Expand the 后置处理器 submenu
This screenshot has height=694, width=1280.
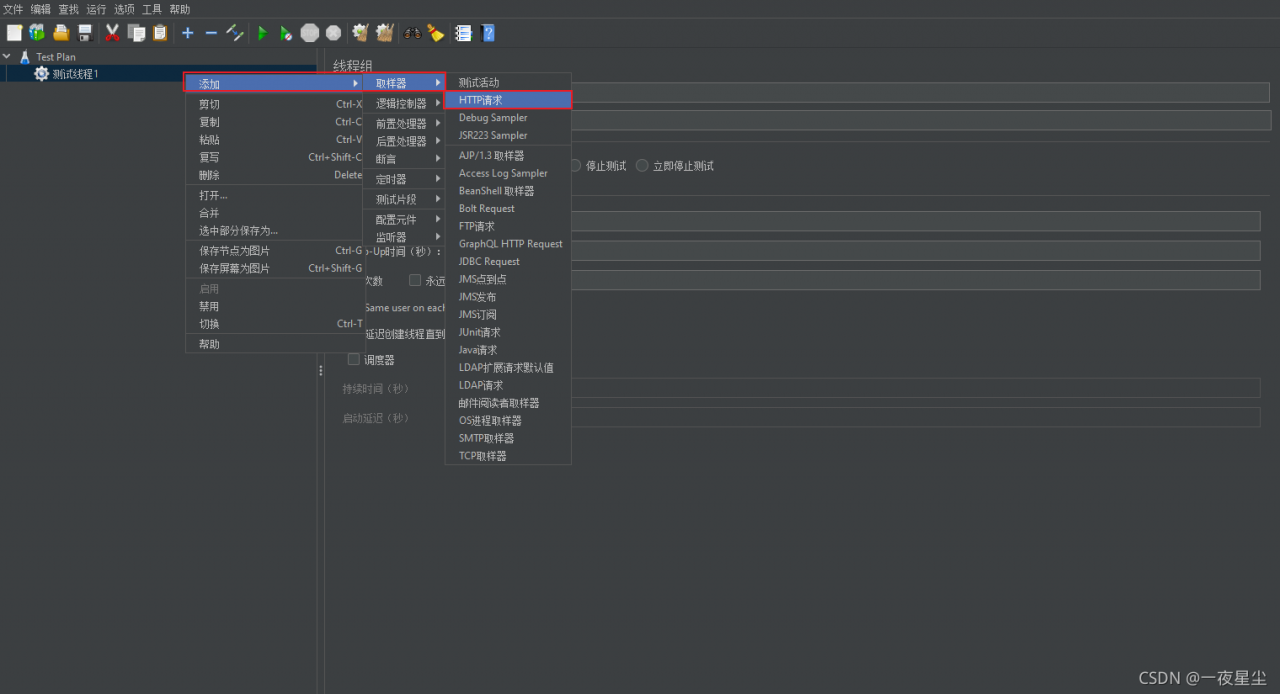point(404,141)
